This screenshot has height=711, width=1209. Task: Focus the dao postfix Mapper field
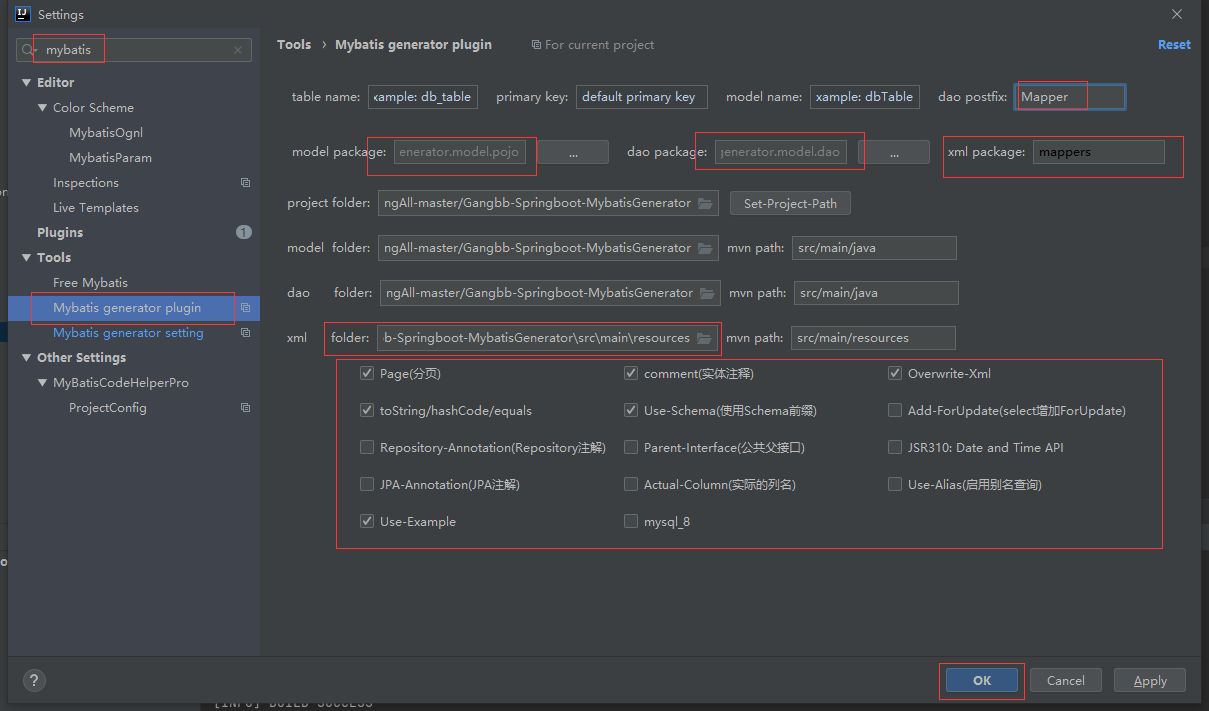point(1071,97)
